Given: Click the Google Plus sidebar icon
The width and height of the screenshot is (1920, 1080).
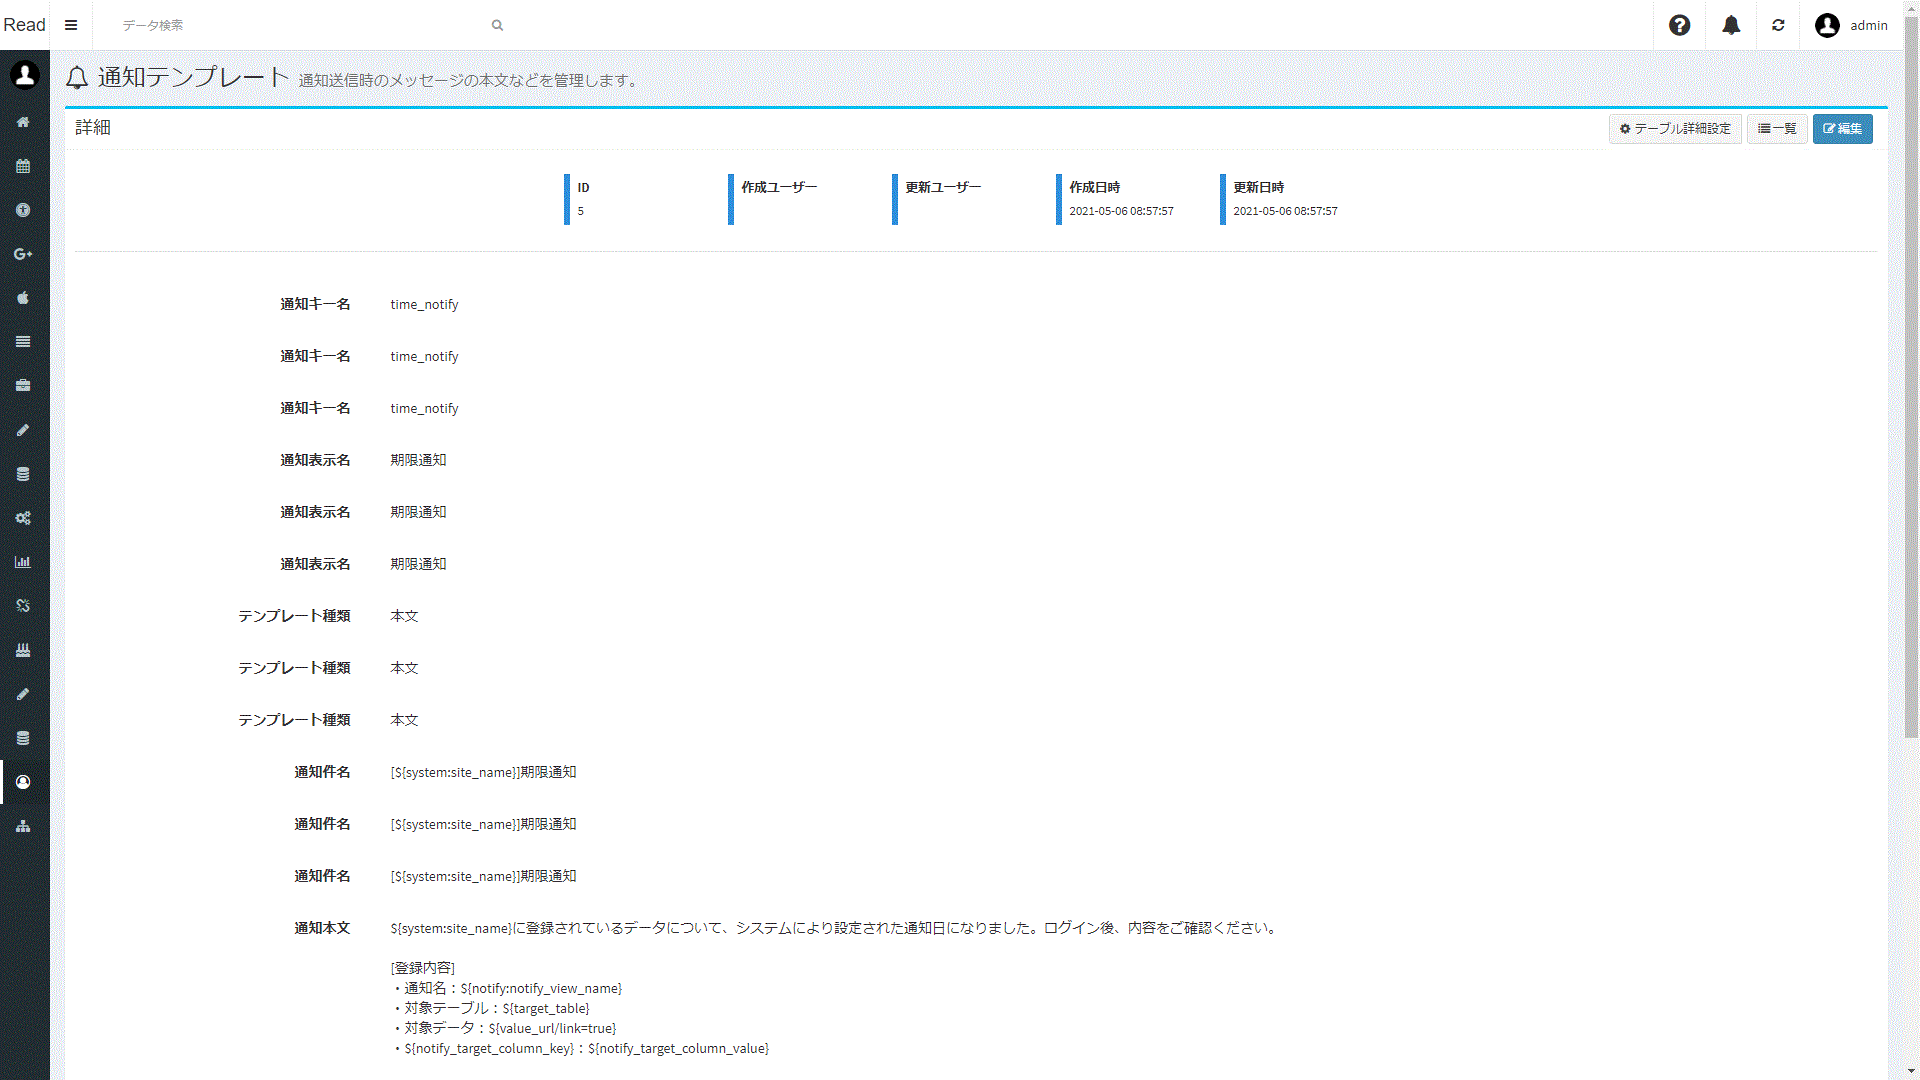Looking at the screenshot, I should click(x=23, y=254).
